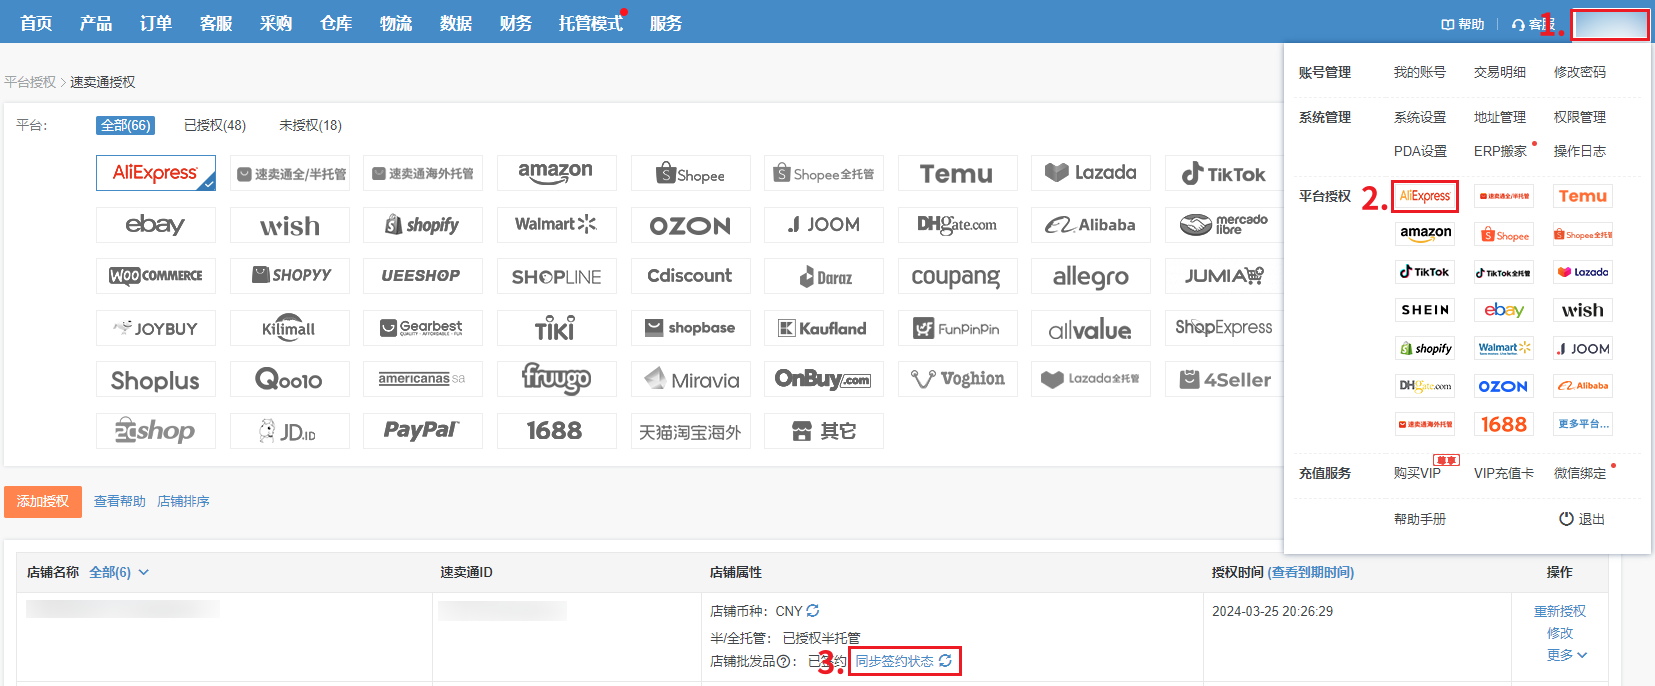The height and width of the screenshot is (686, 1655).
Task: Click 同步签约状态 to sync signing status
Action: pos(904,661)
